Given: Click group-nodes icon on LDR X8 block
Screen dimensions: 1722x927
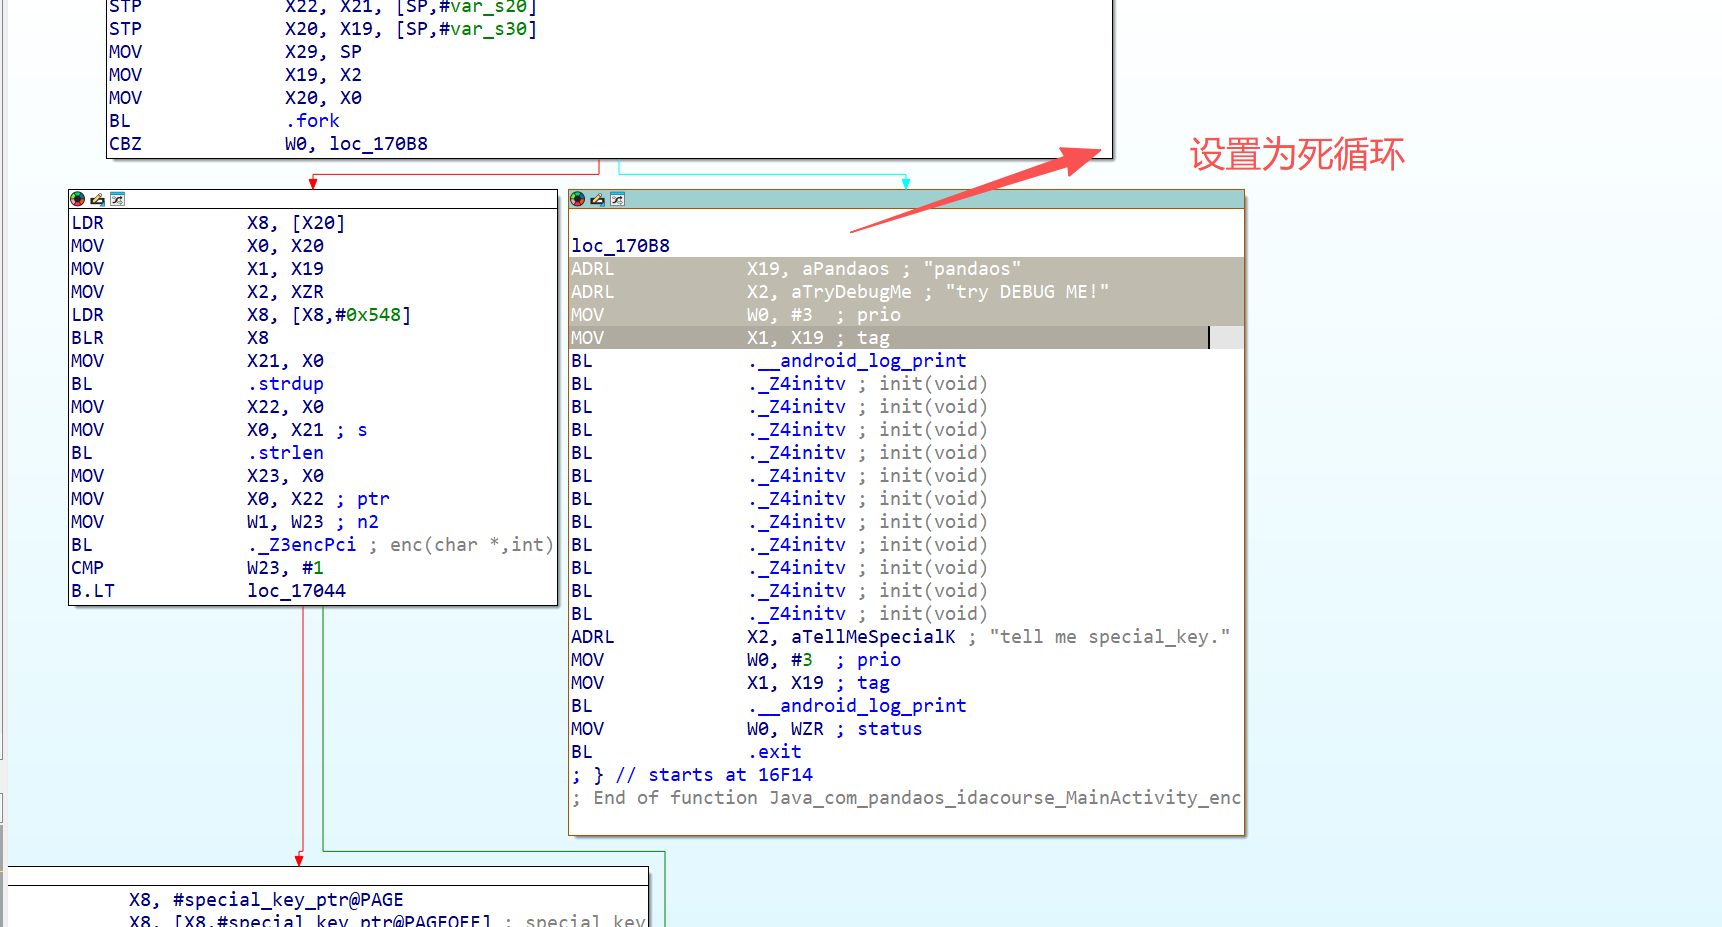Looking at the screenshot, I should [x=117, y=199].
